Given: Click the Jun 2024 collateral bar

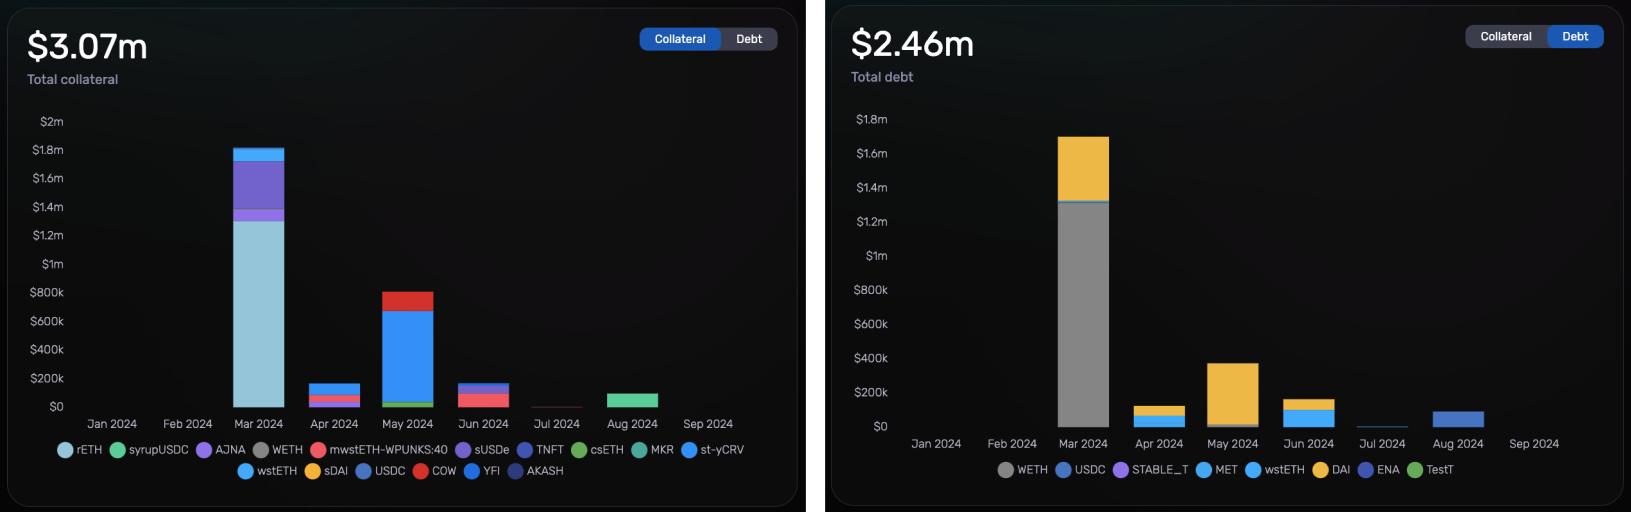Looking at the screenshot, I should (483, 395).
